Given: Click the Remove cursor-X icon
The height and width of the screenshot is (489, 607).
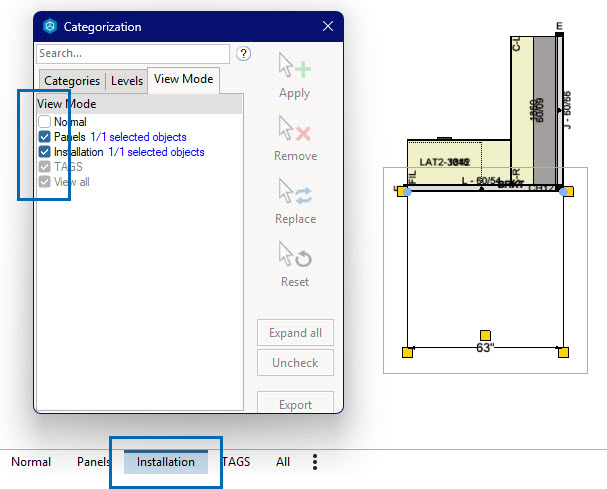Looking at the screenshot, I should (295, 129).
